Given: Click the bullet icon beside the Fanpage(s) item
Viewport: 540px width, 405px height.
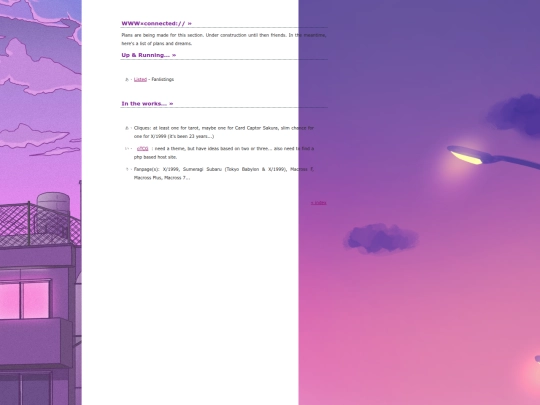Looking at the screenshot, I should click(x=127, y=169).
